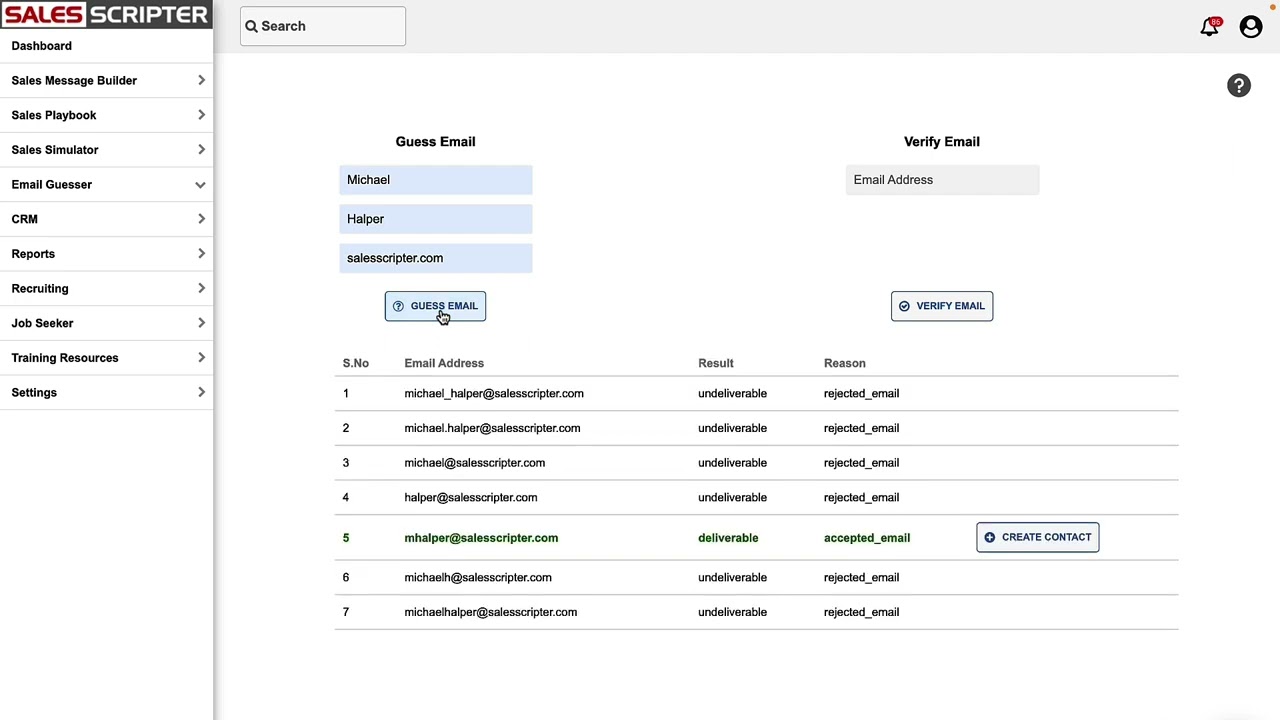
Task: Expand the Reports chevron
Action: [201, 254]
